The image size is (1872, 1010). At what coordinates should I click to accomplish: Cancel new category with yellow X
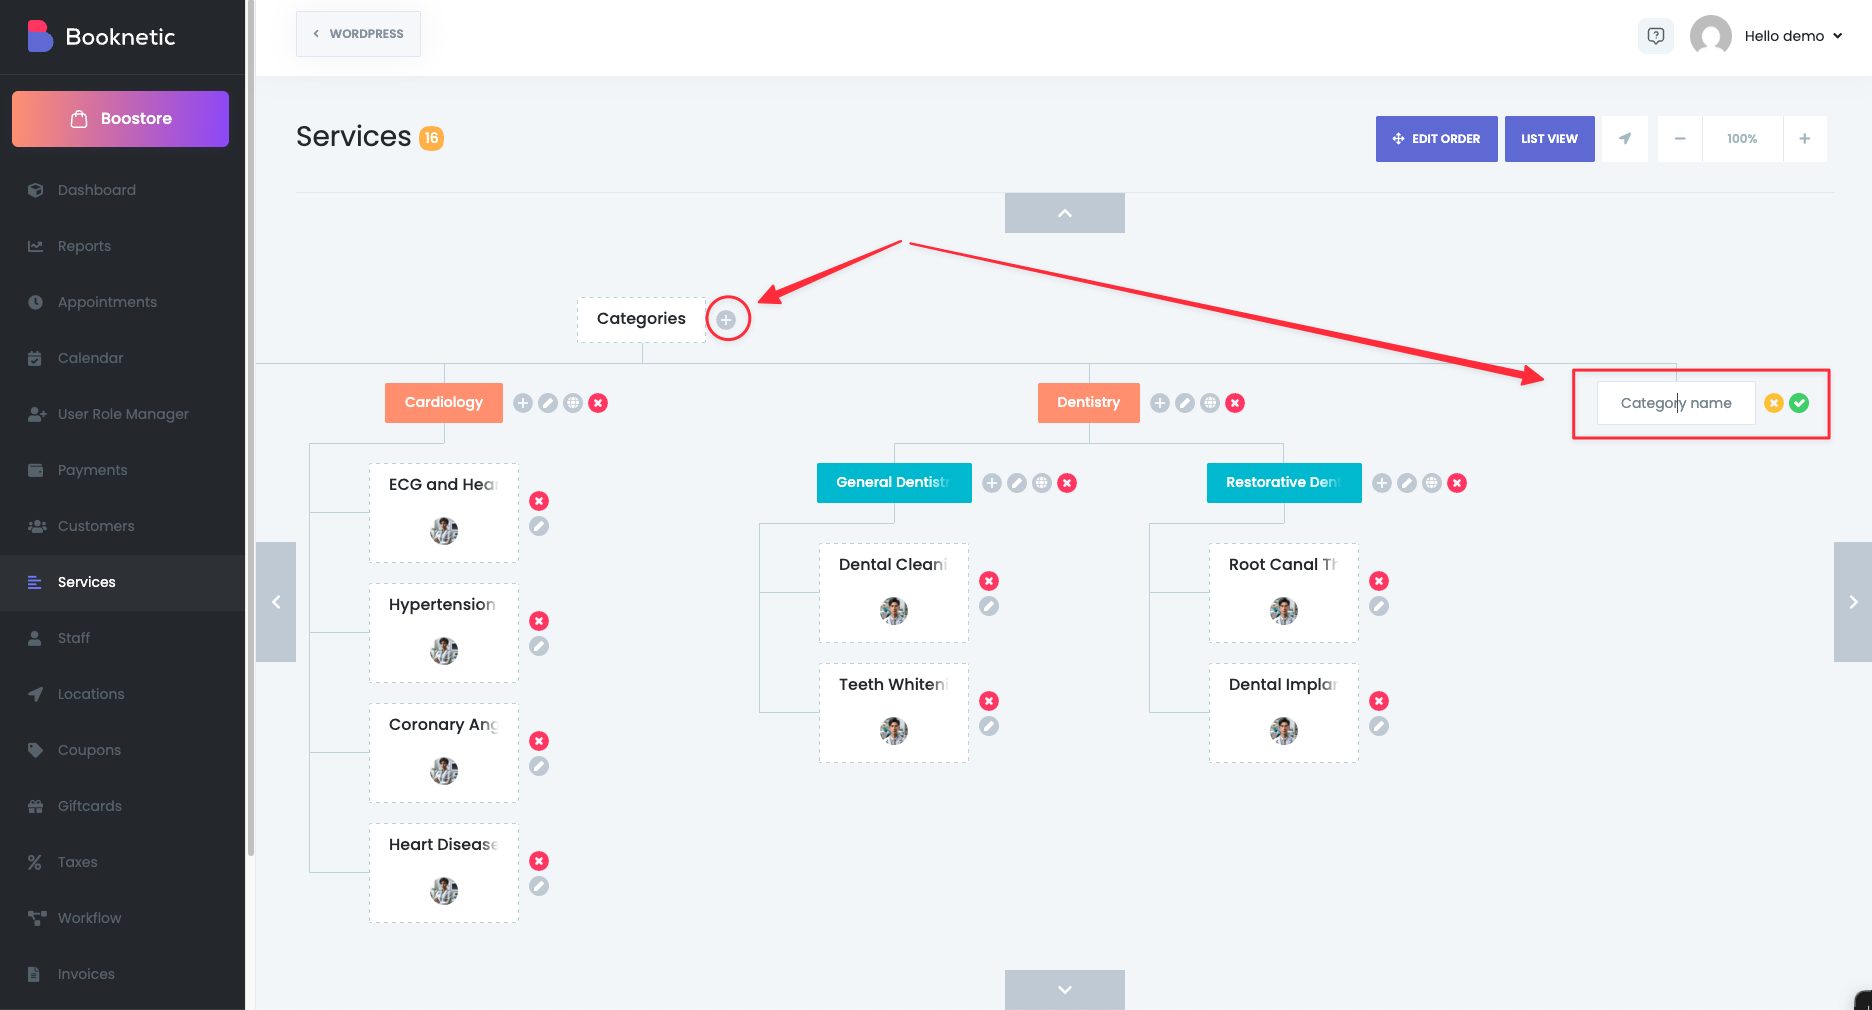pyautogui.click(x=1774, y=403)
